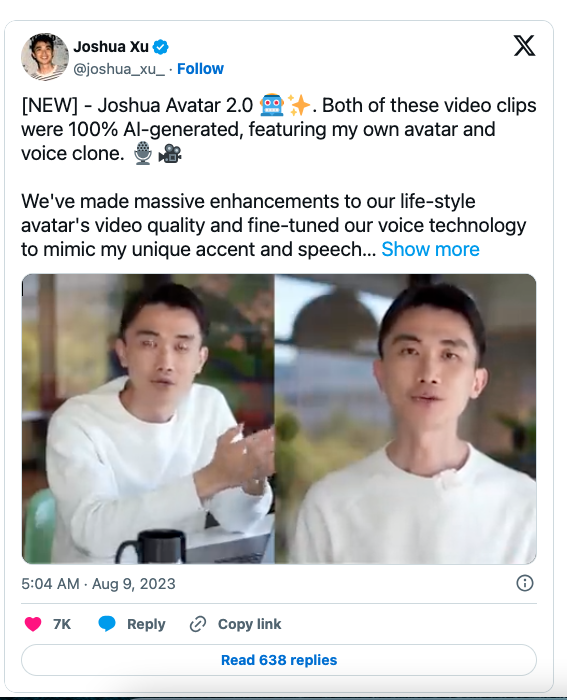Click the Copy link text

(250, 624)
